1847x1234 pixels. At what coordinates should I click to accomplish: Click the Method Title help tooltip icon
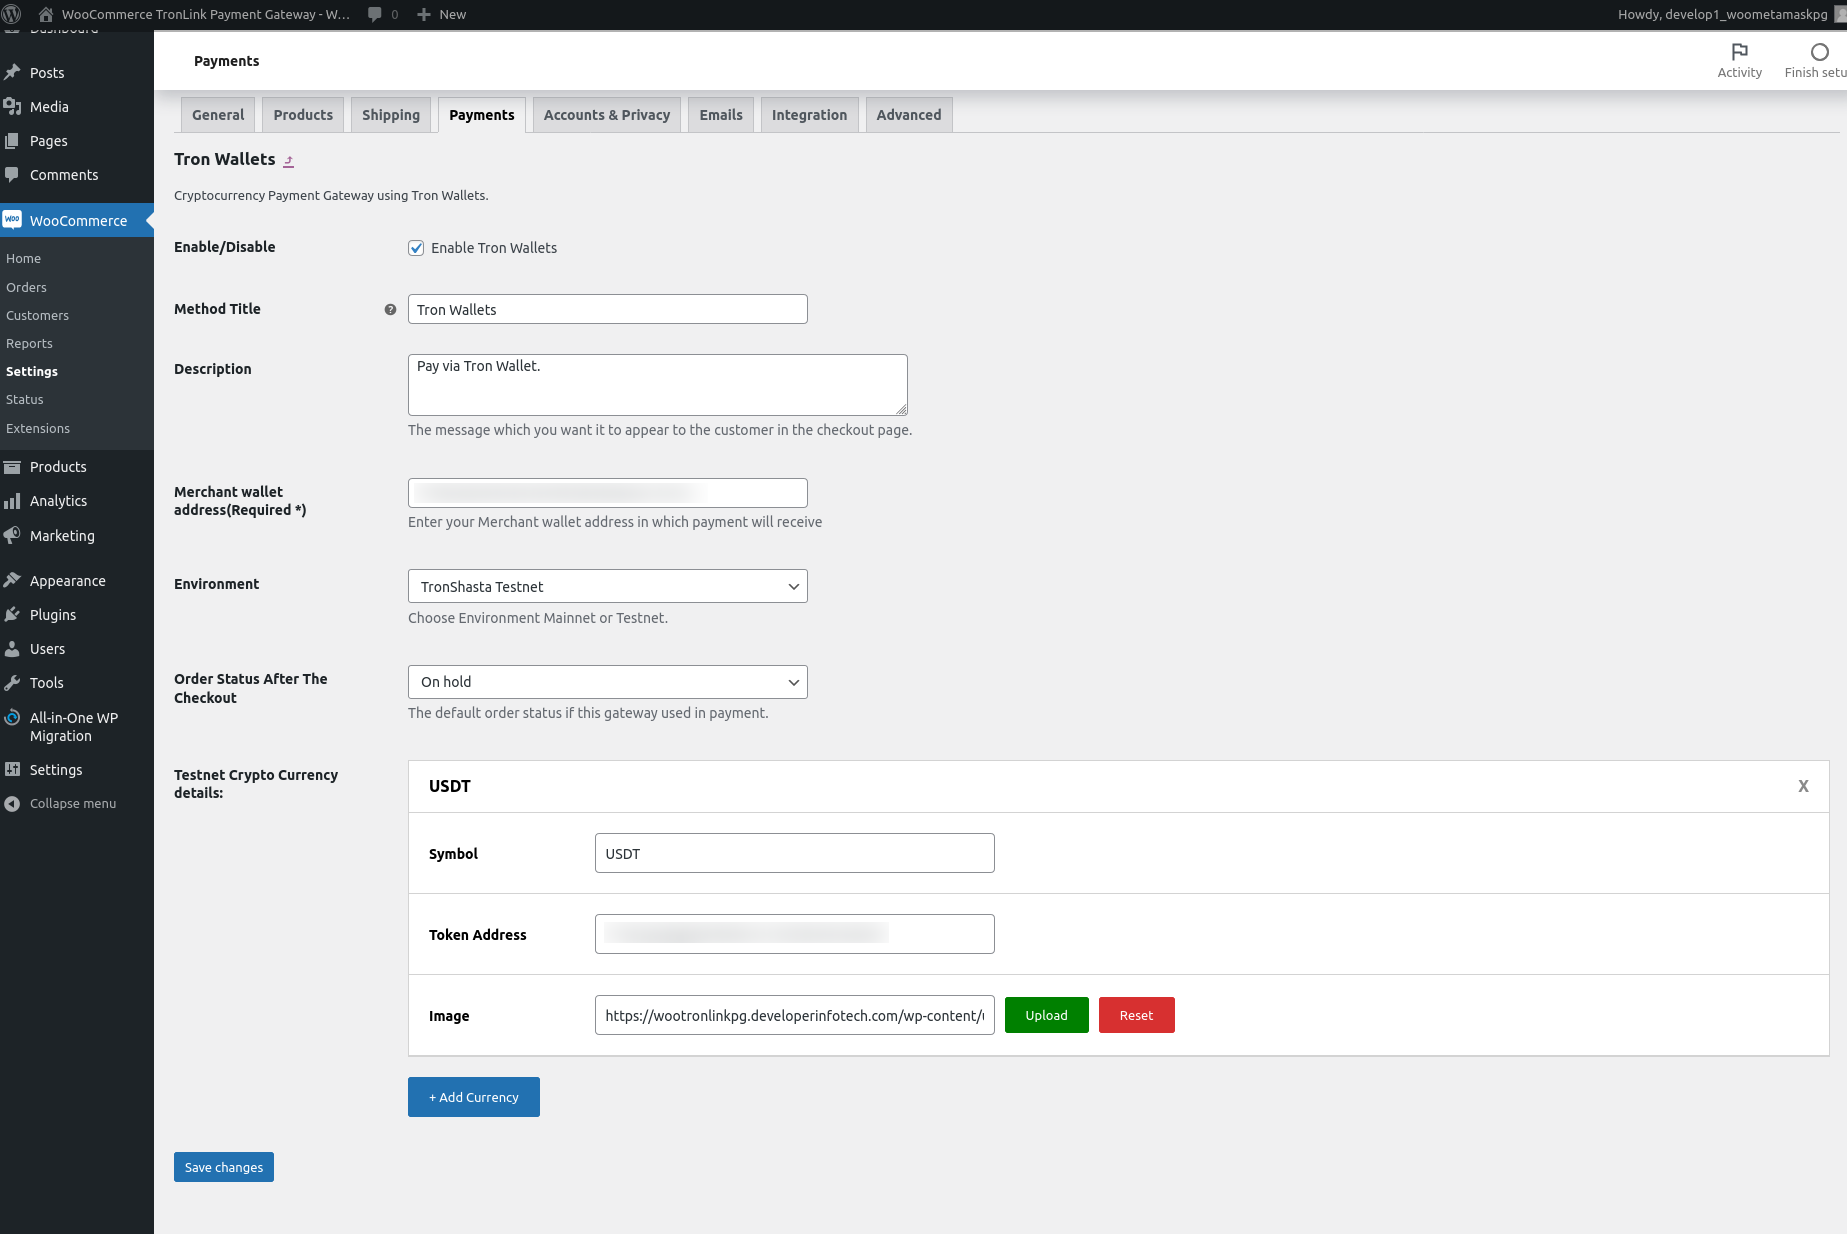(390, 309)
